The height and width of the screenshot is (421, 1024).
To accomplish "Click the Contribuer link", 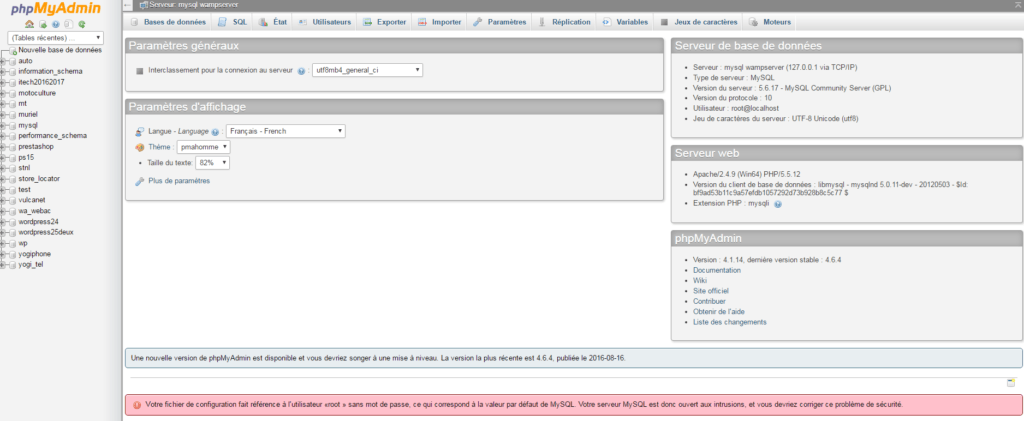I will click(709, 302).
